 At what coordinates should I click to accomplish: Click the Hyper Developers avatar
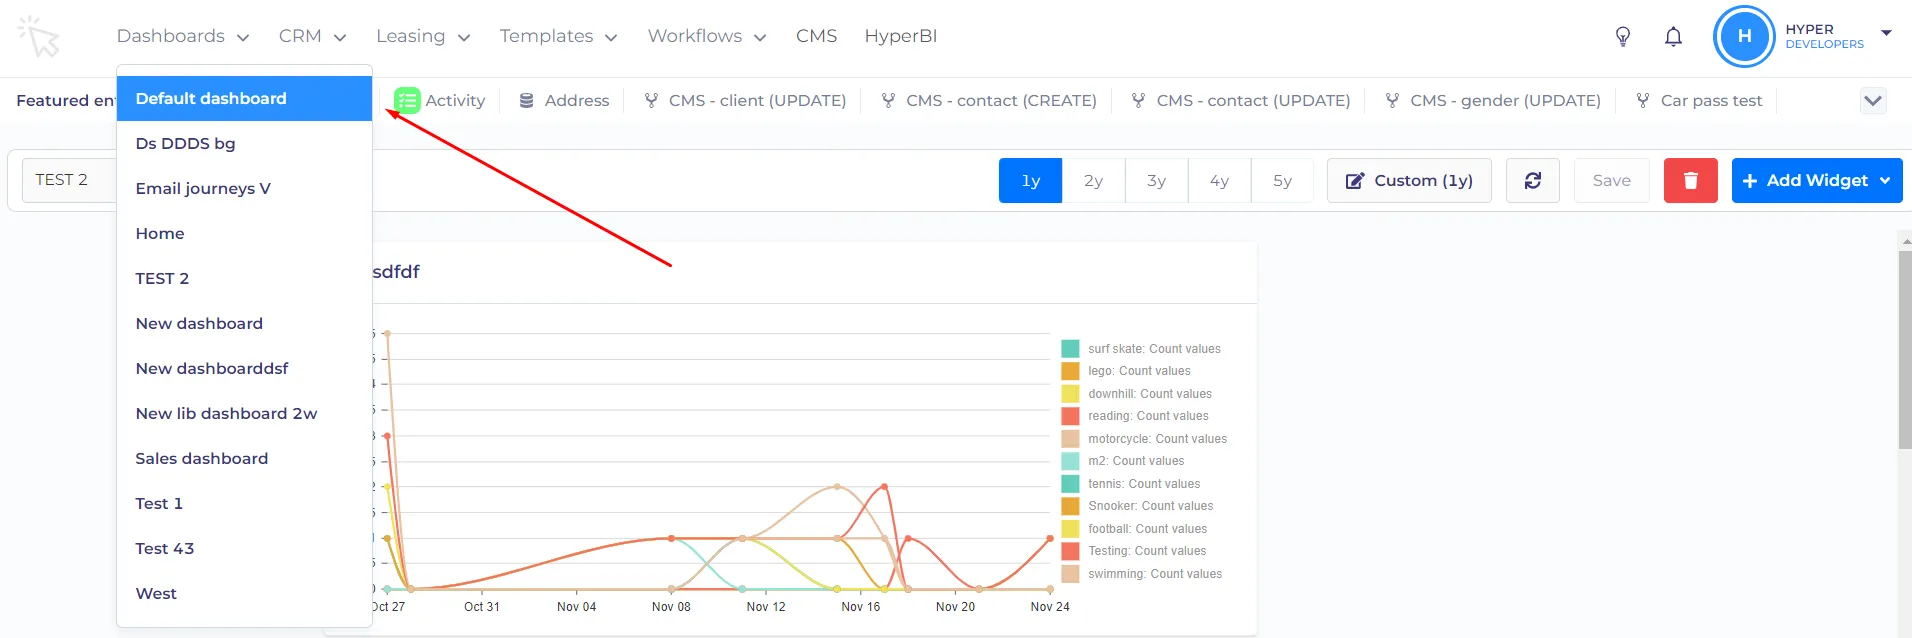1744,36
